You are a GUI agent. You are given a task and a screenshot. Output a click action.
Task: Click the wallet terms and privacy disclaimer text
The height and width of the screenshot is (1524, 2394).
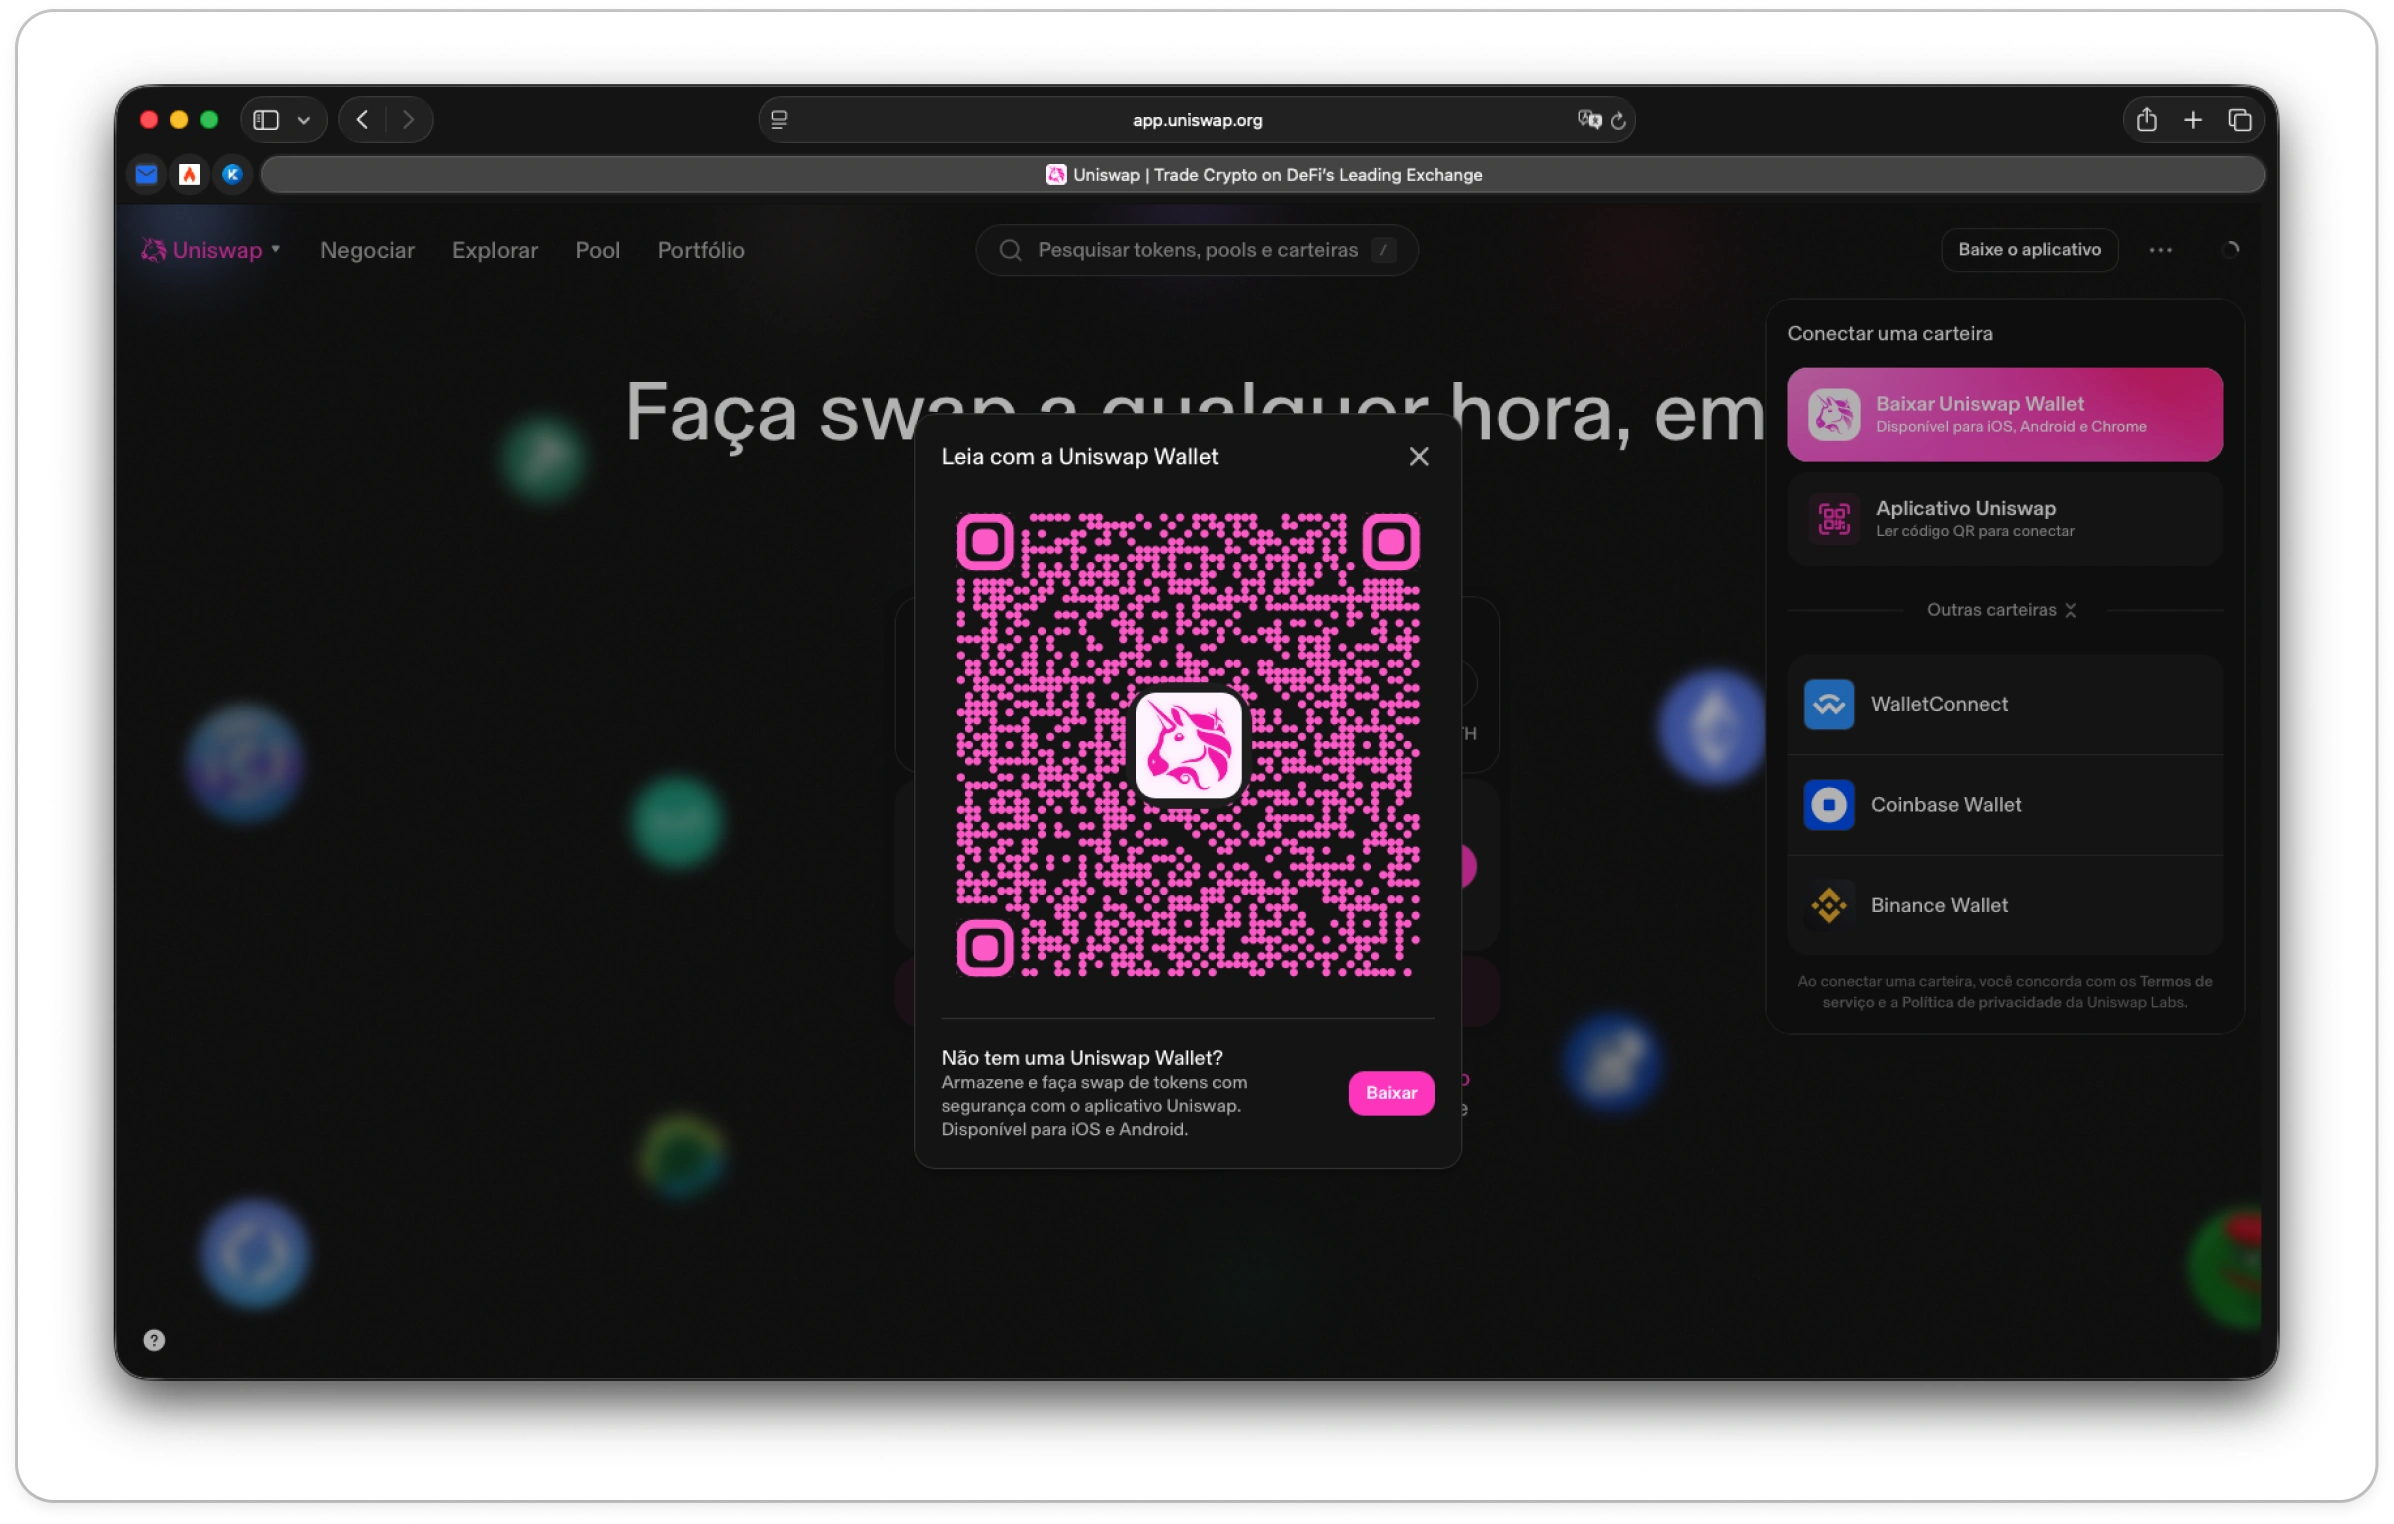coord(2004,992)
